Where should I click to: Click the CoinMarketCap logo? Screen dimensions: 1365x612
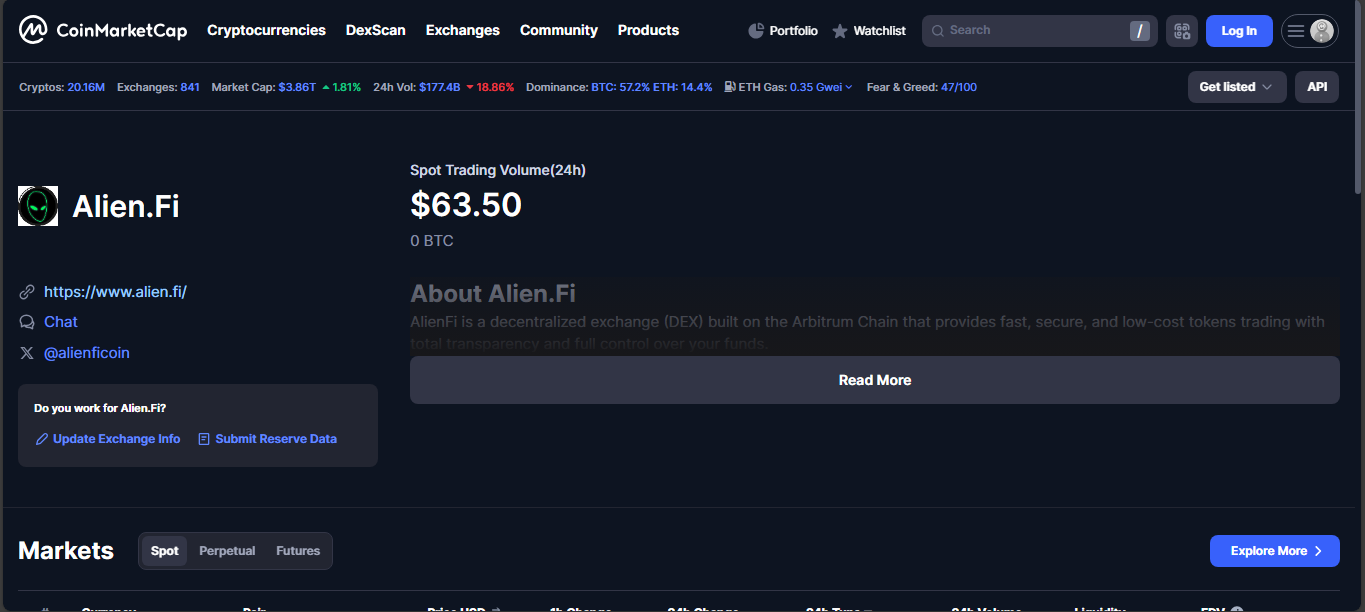click(x=102, y=31)
